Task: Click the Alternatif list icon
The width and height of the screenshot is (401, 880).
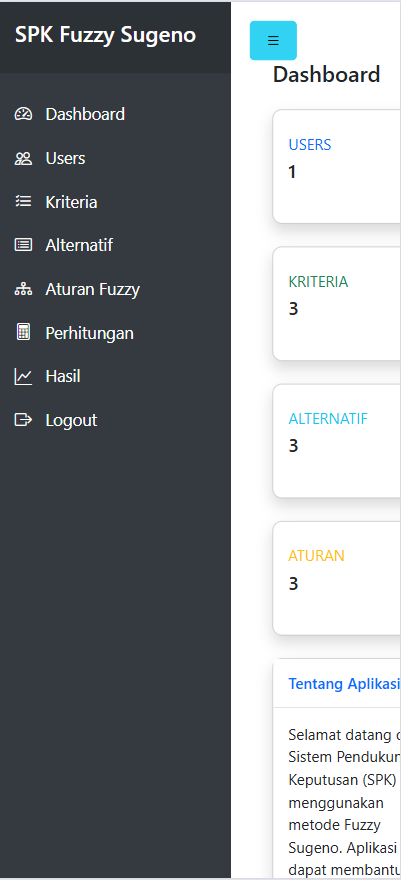Action: [x=23, y=245]
